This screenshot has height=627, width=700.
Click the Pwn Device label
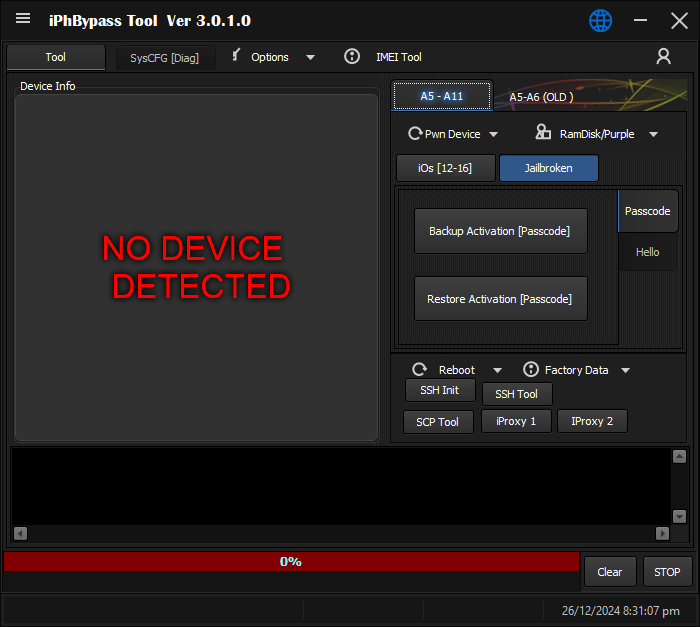(453, 134)
